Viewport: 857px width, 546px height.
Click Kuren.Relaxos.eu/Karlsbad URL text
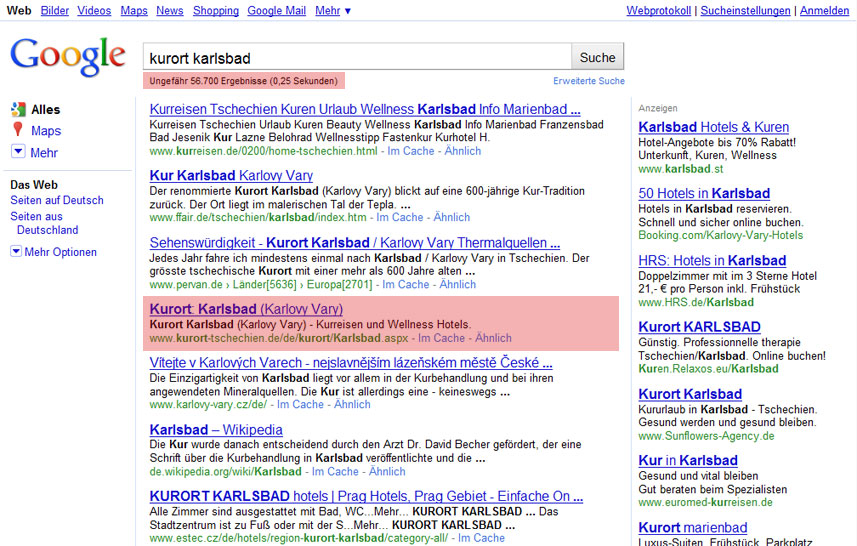point(708,368)
